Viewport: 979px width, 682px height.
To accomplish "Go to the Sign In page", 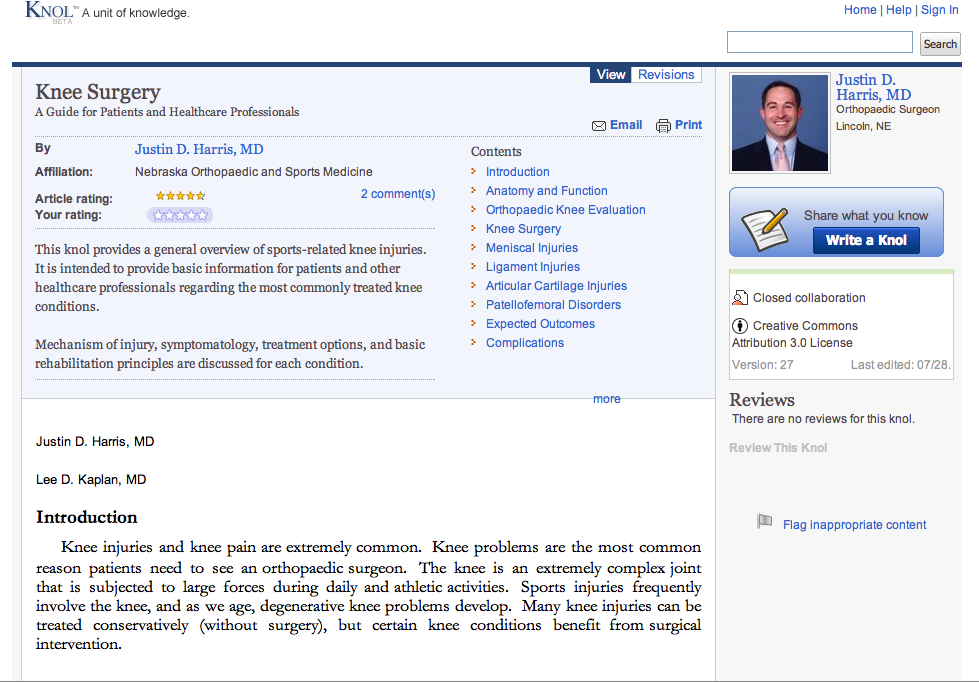I will click(939, 10).
